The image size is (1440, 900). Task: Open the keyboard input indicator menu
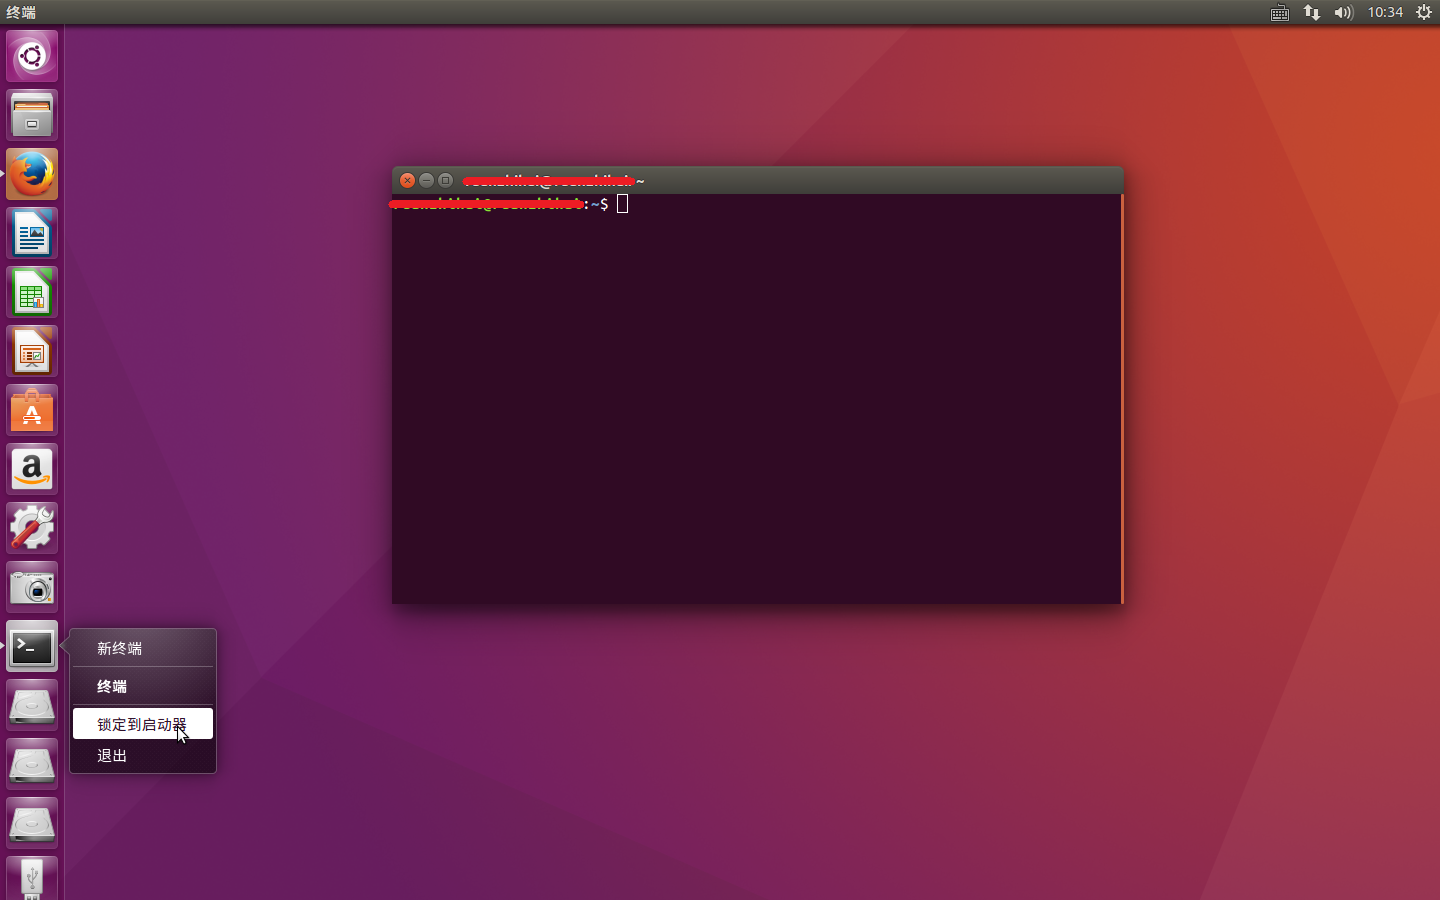[1279, 13]
